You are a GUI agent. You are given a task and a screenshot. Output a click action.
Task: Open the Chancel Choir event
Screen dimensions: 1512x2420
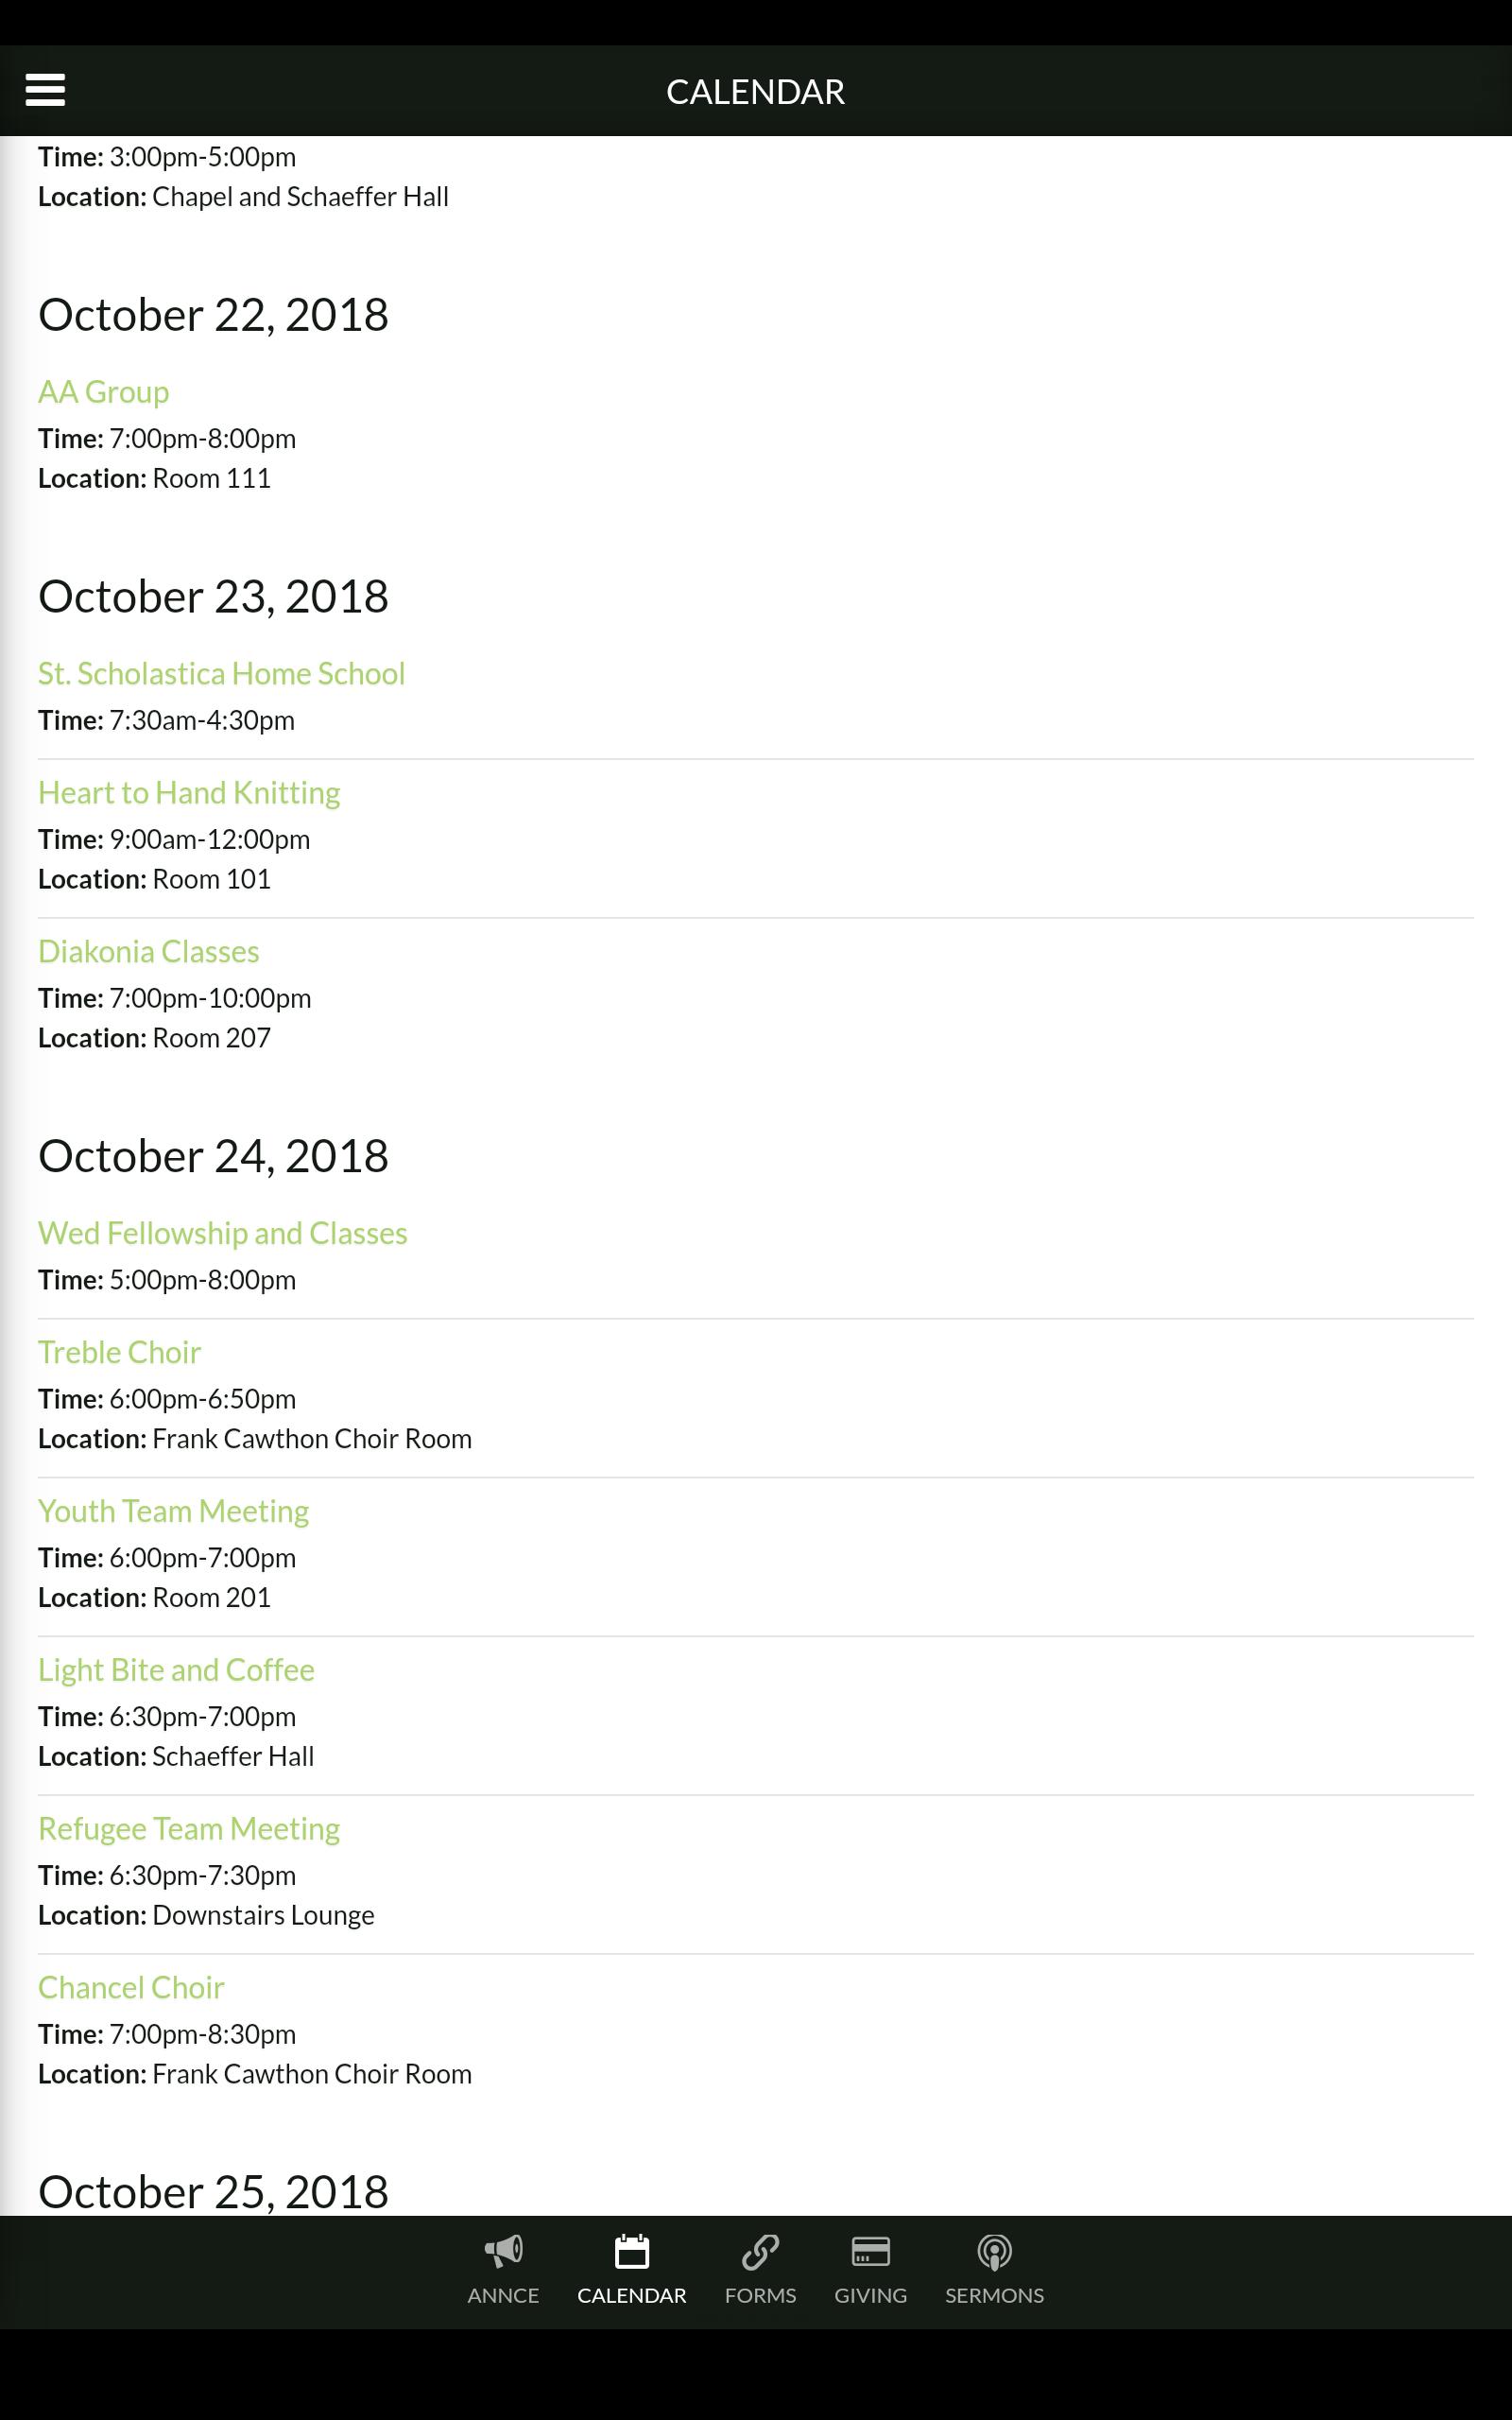coord(131,1988)
